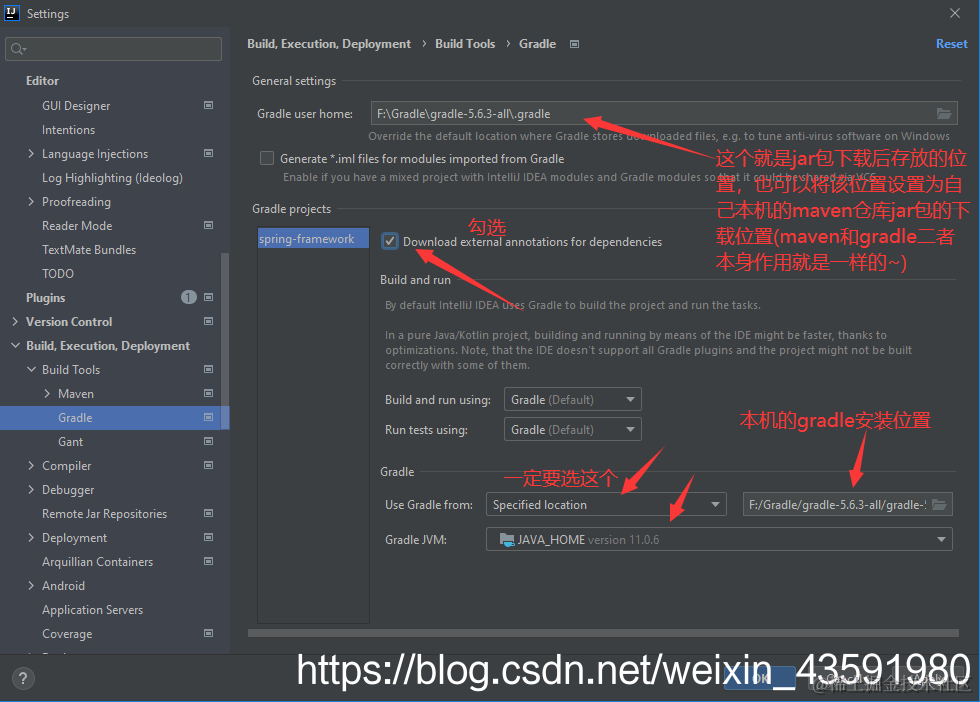Expand Android tree node
This screenshot has height=702, width=980.
point(31,585)
